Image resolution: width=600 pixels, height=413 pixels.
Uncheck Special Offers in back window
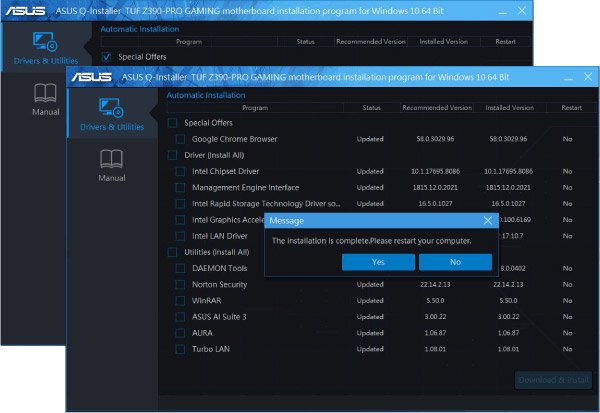tap(106, 57)
